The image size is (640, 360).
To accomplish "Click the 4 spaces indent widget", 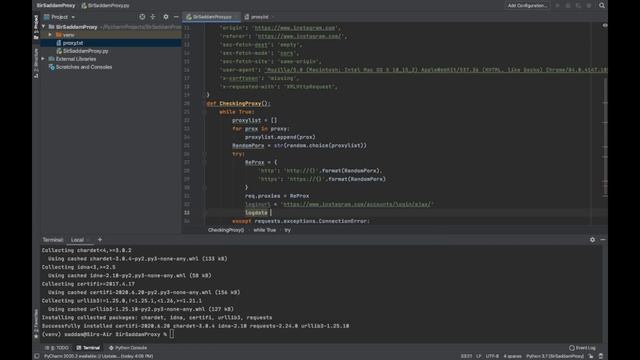I will [512, 356].
